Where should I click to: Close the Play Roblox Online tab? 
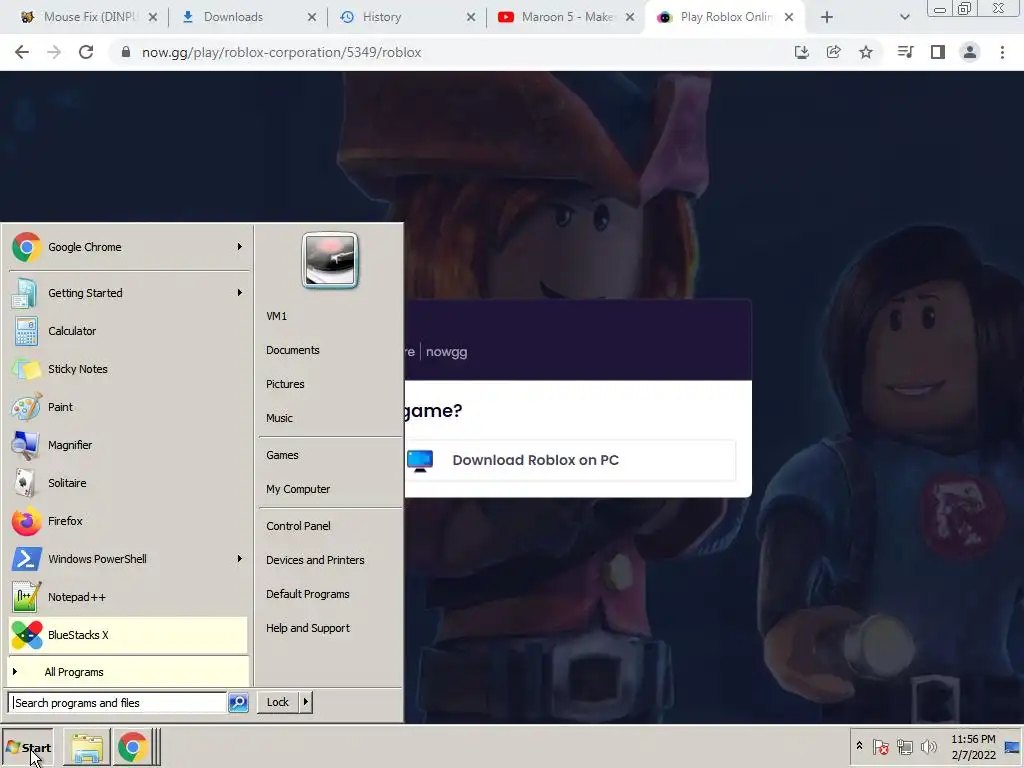click(789, 18)
